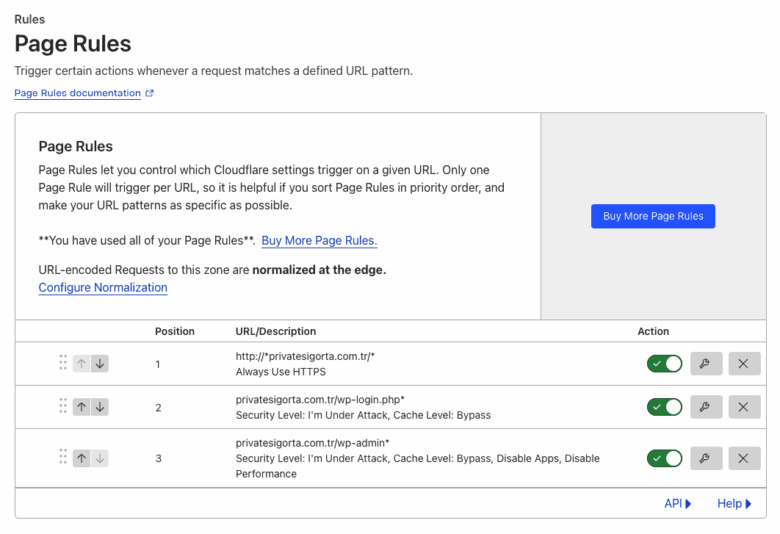Screen dimensions: 780x534
Task: Select the privatesigorta.com.tr/wp-admin* URL text
Action: coord(312,443)
